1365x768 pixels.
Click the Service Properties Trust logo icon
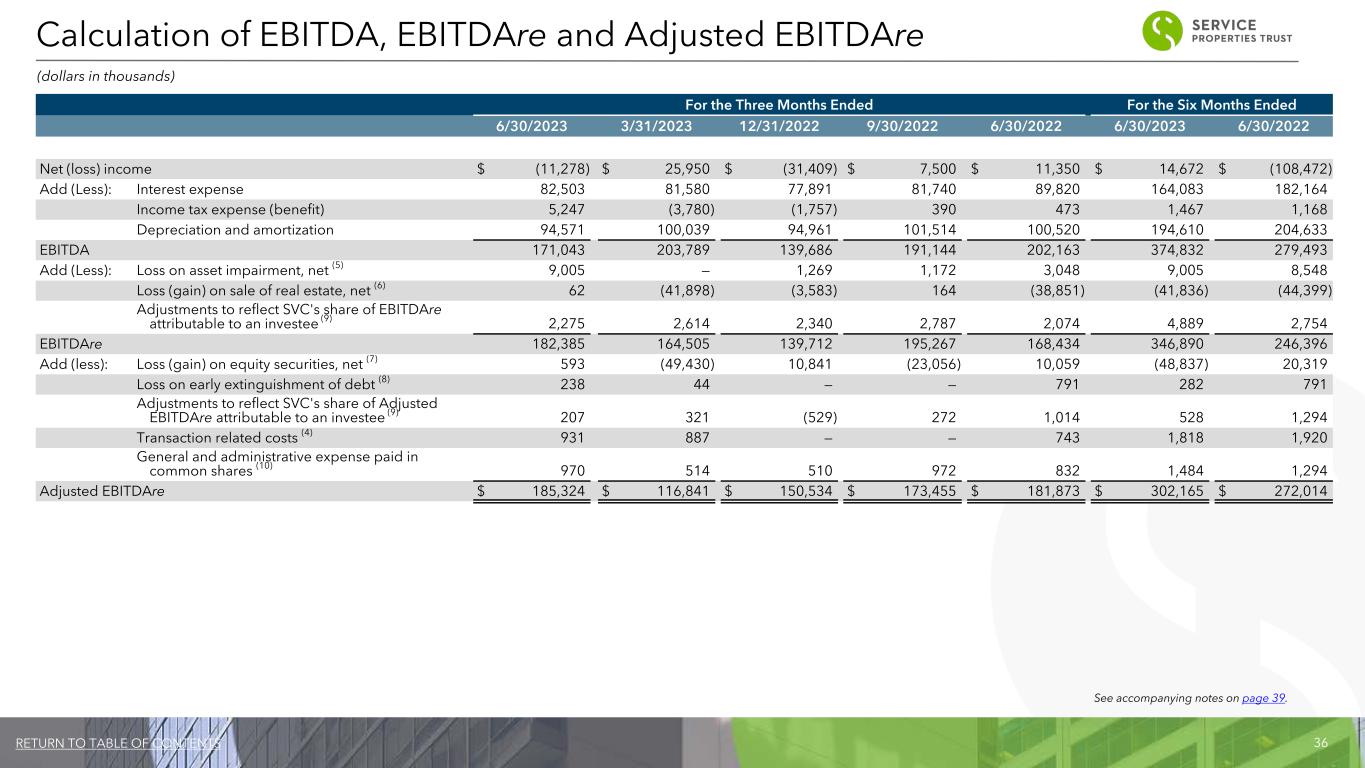[1162, 30]
